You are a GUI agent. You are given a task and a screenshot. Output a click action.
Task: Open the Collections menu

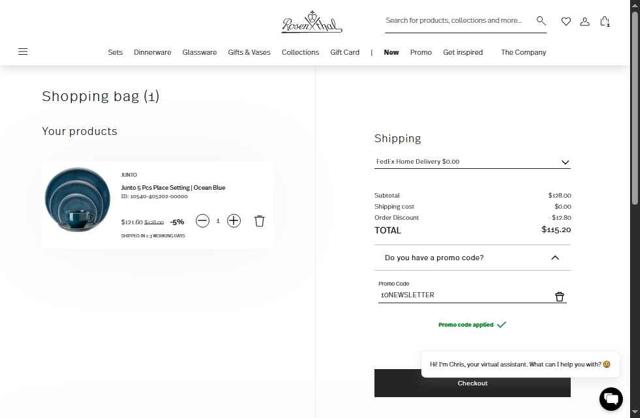point(300,52)
